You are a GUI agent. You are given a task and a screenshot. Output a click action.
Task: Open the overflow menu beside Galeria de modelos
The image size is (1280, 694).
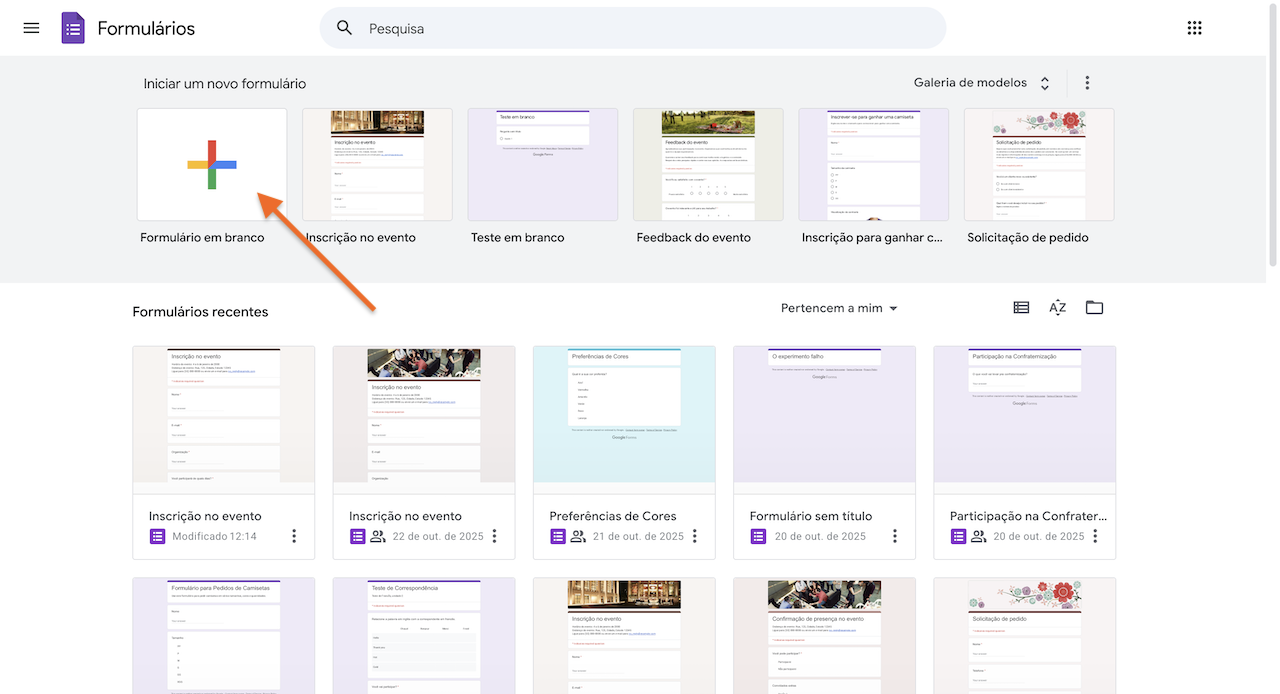(1087, 82)
